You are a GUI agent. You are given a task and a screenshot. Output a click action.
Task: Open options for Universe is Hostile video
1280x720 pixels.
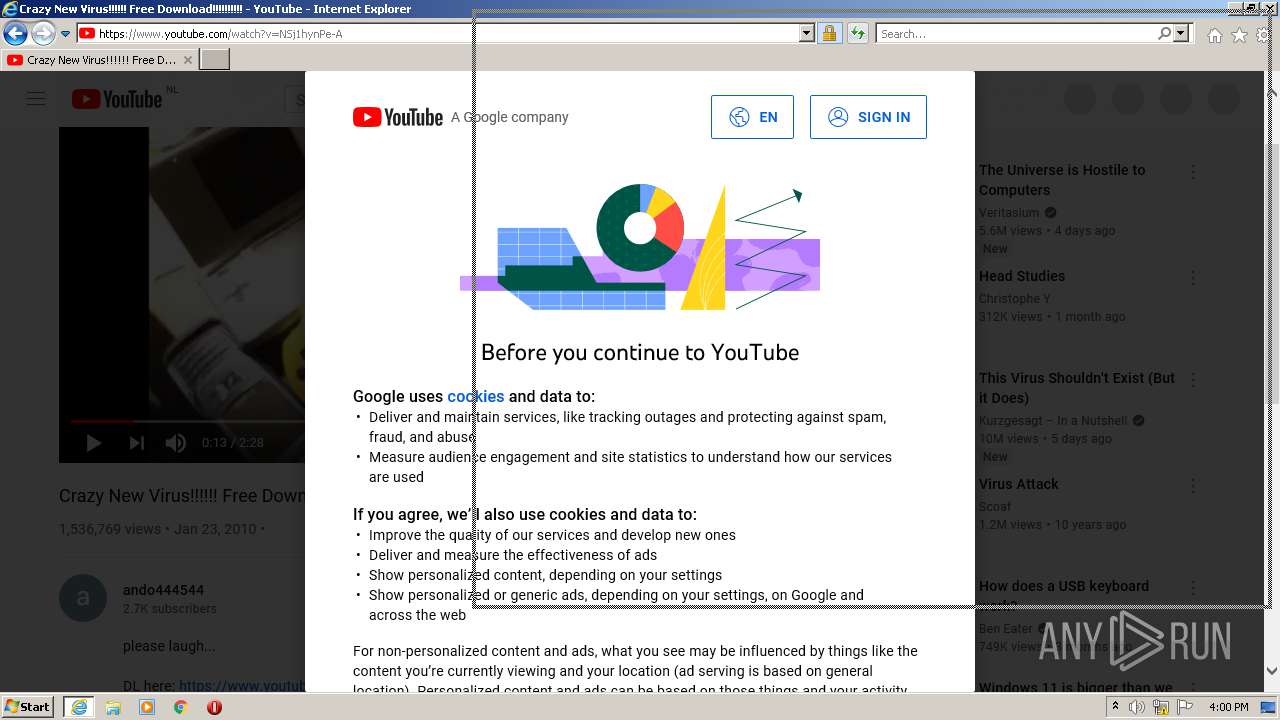tap(1193, 172)
